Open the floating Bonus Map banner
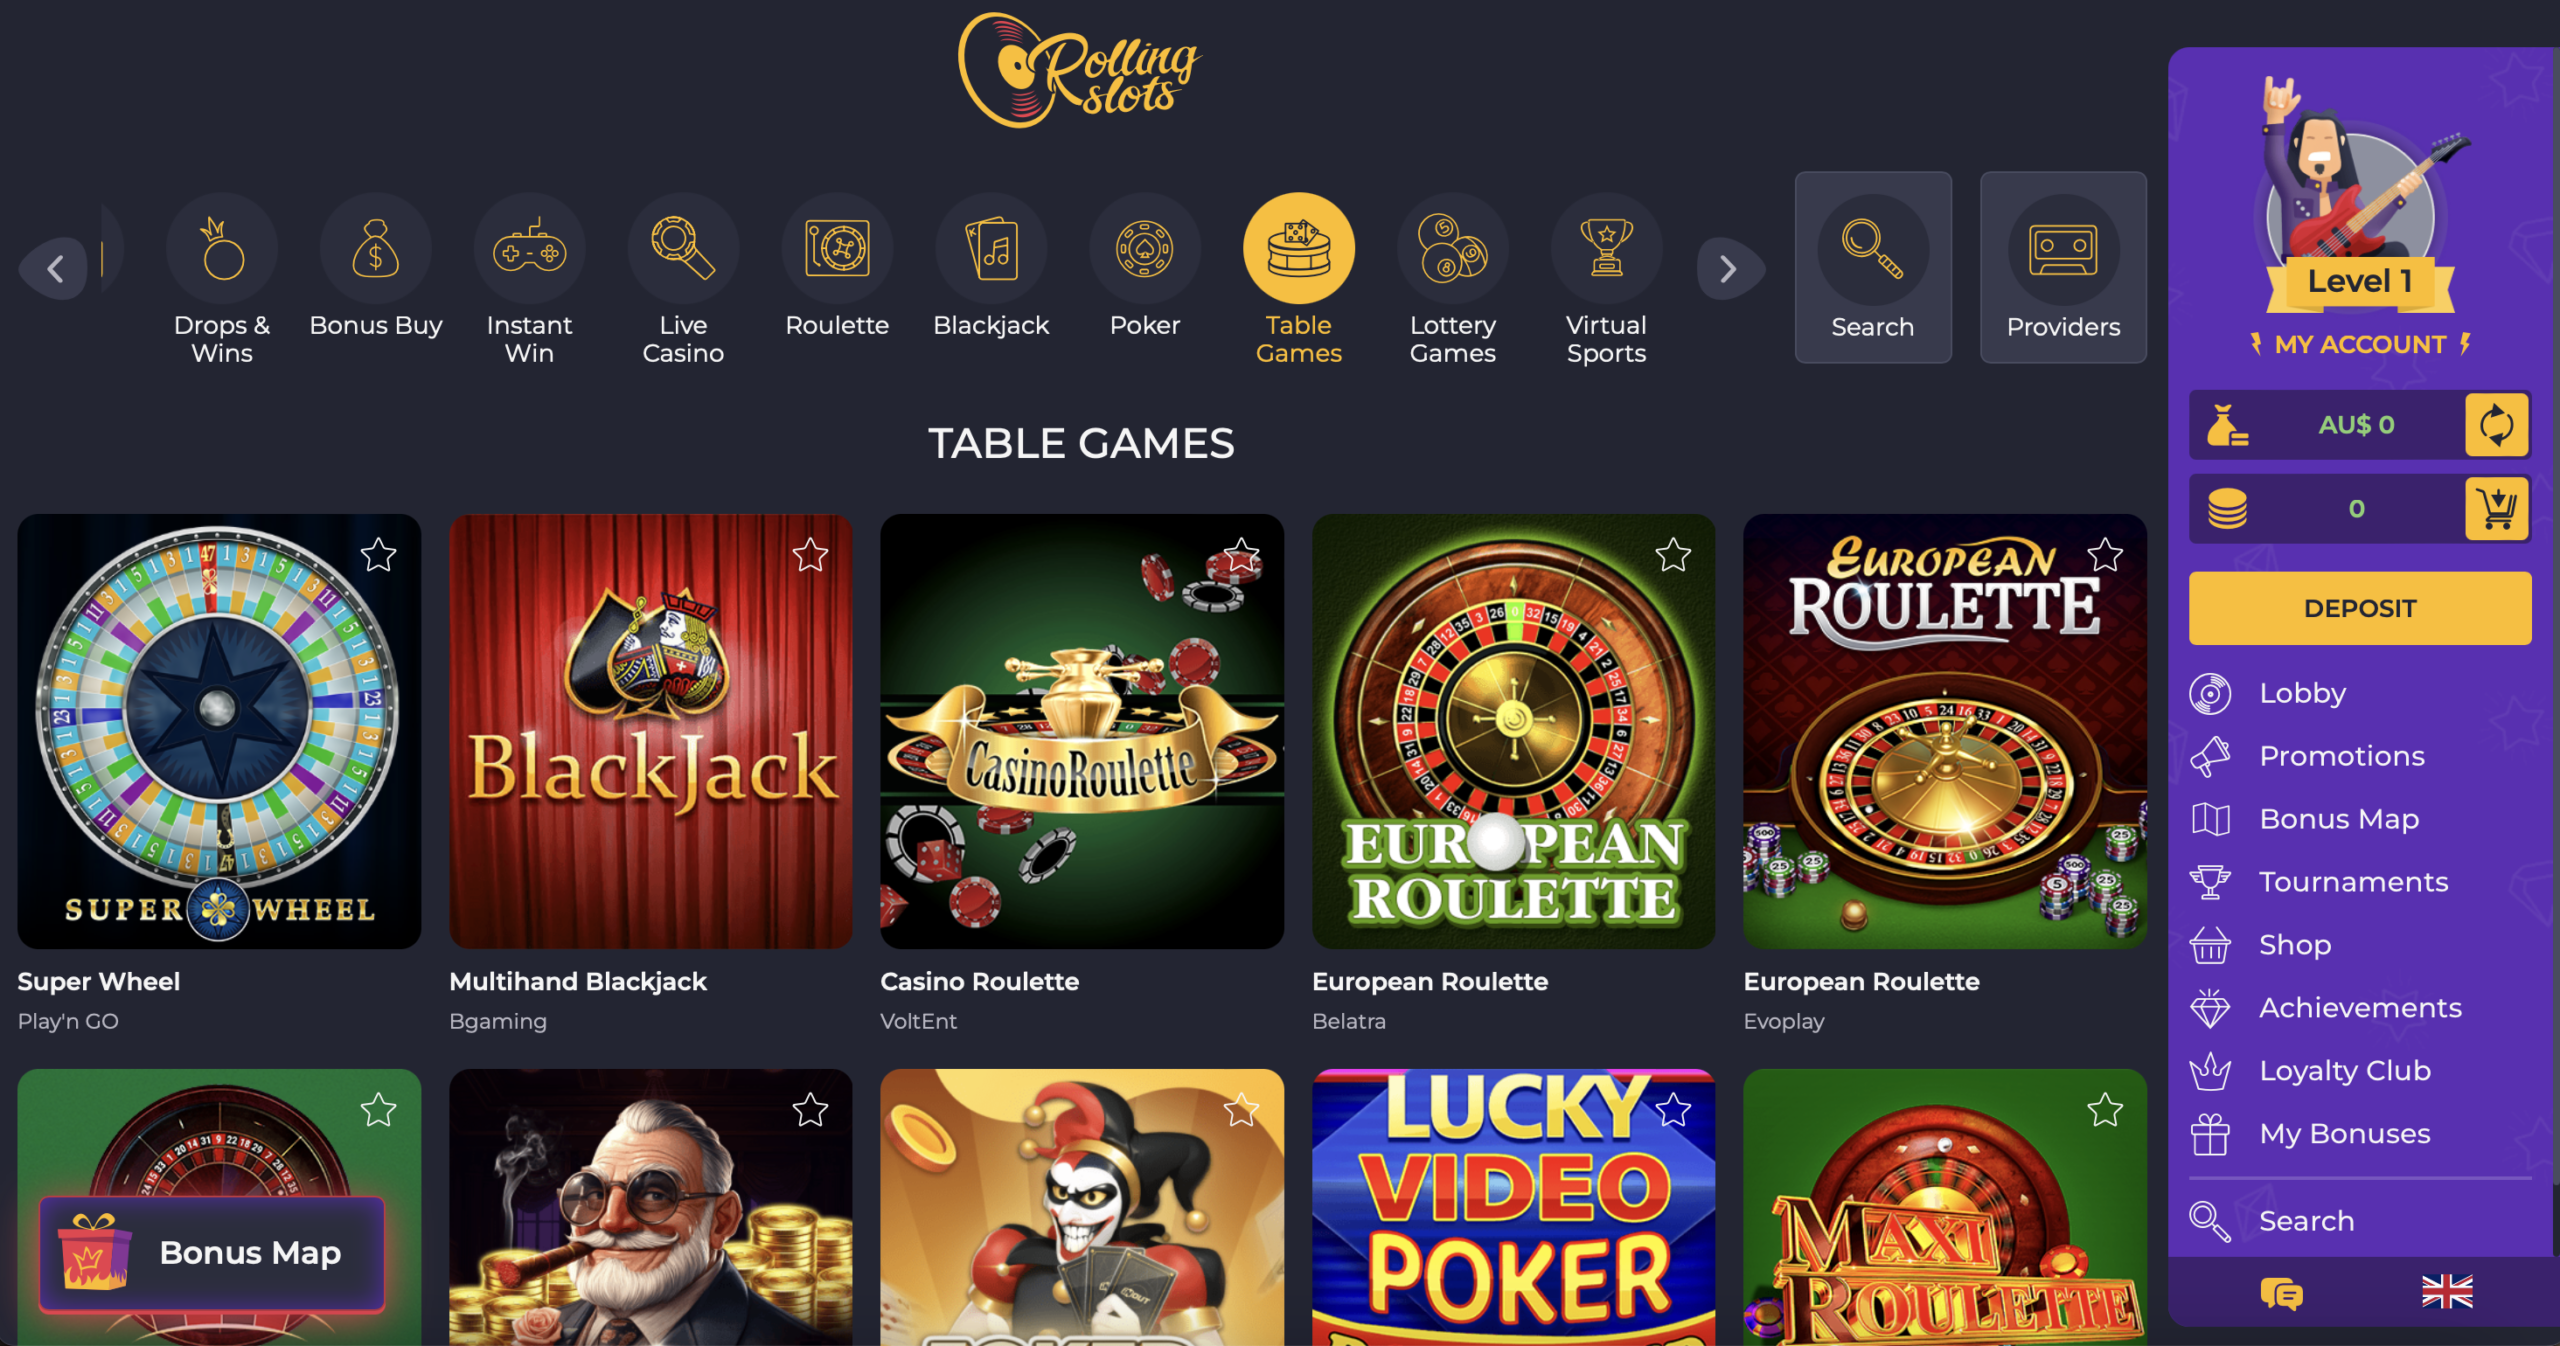The width and height of the screenshot is (2560, 1346). pyautogui.click(x=212, y=1253)
